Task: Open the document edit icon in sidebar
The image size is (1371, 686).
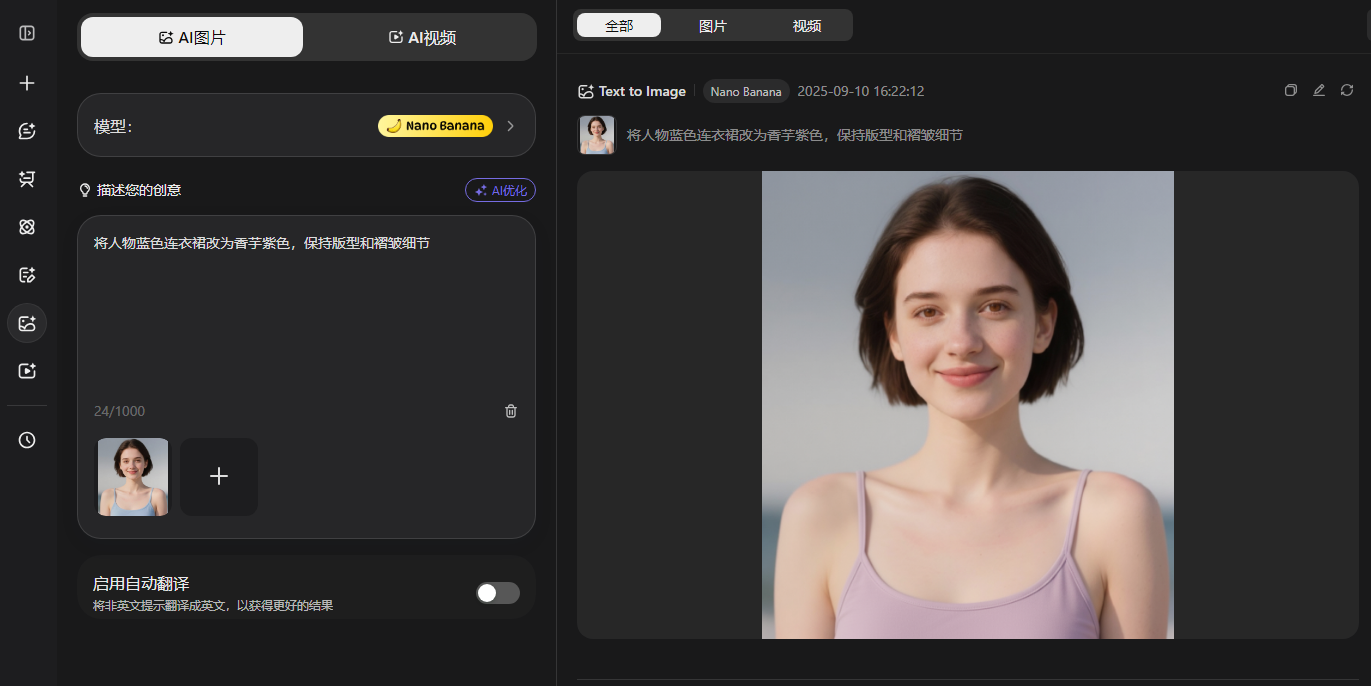Action: click(27, 275)
